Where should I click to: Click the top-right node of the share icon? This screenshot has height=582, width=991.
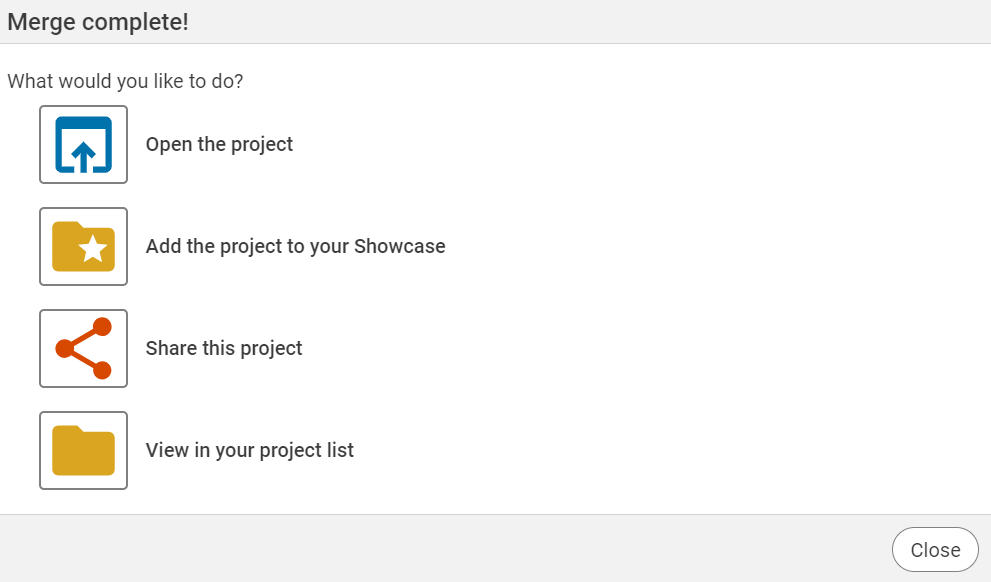(x=101, y=327)
